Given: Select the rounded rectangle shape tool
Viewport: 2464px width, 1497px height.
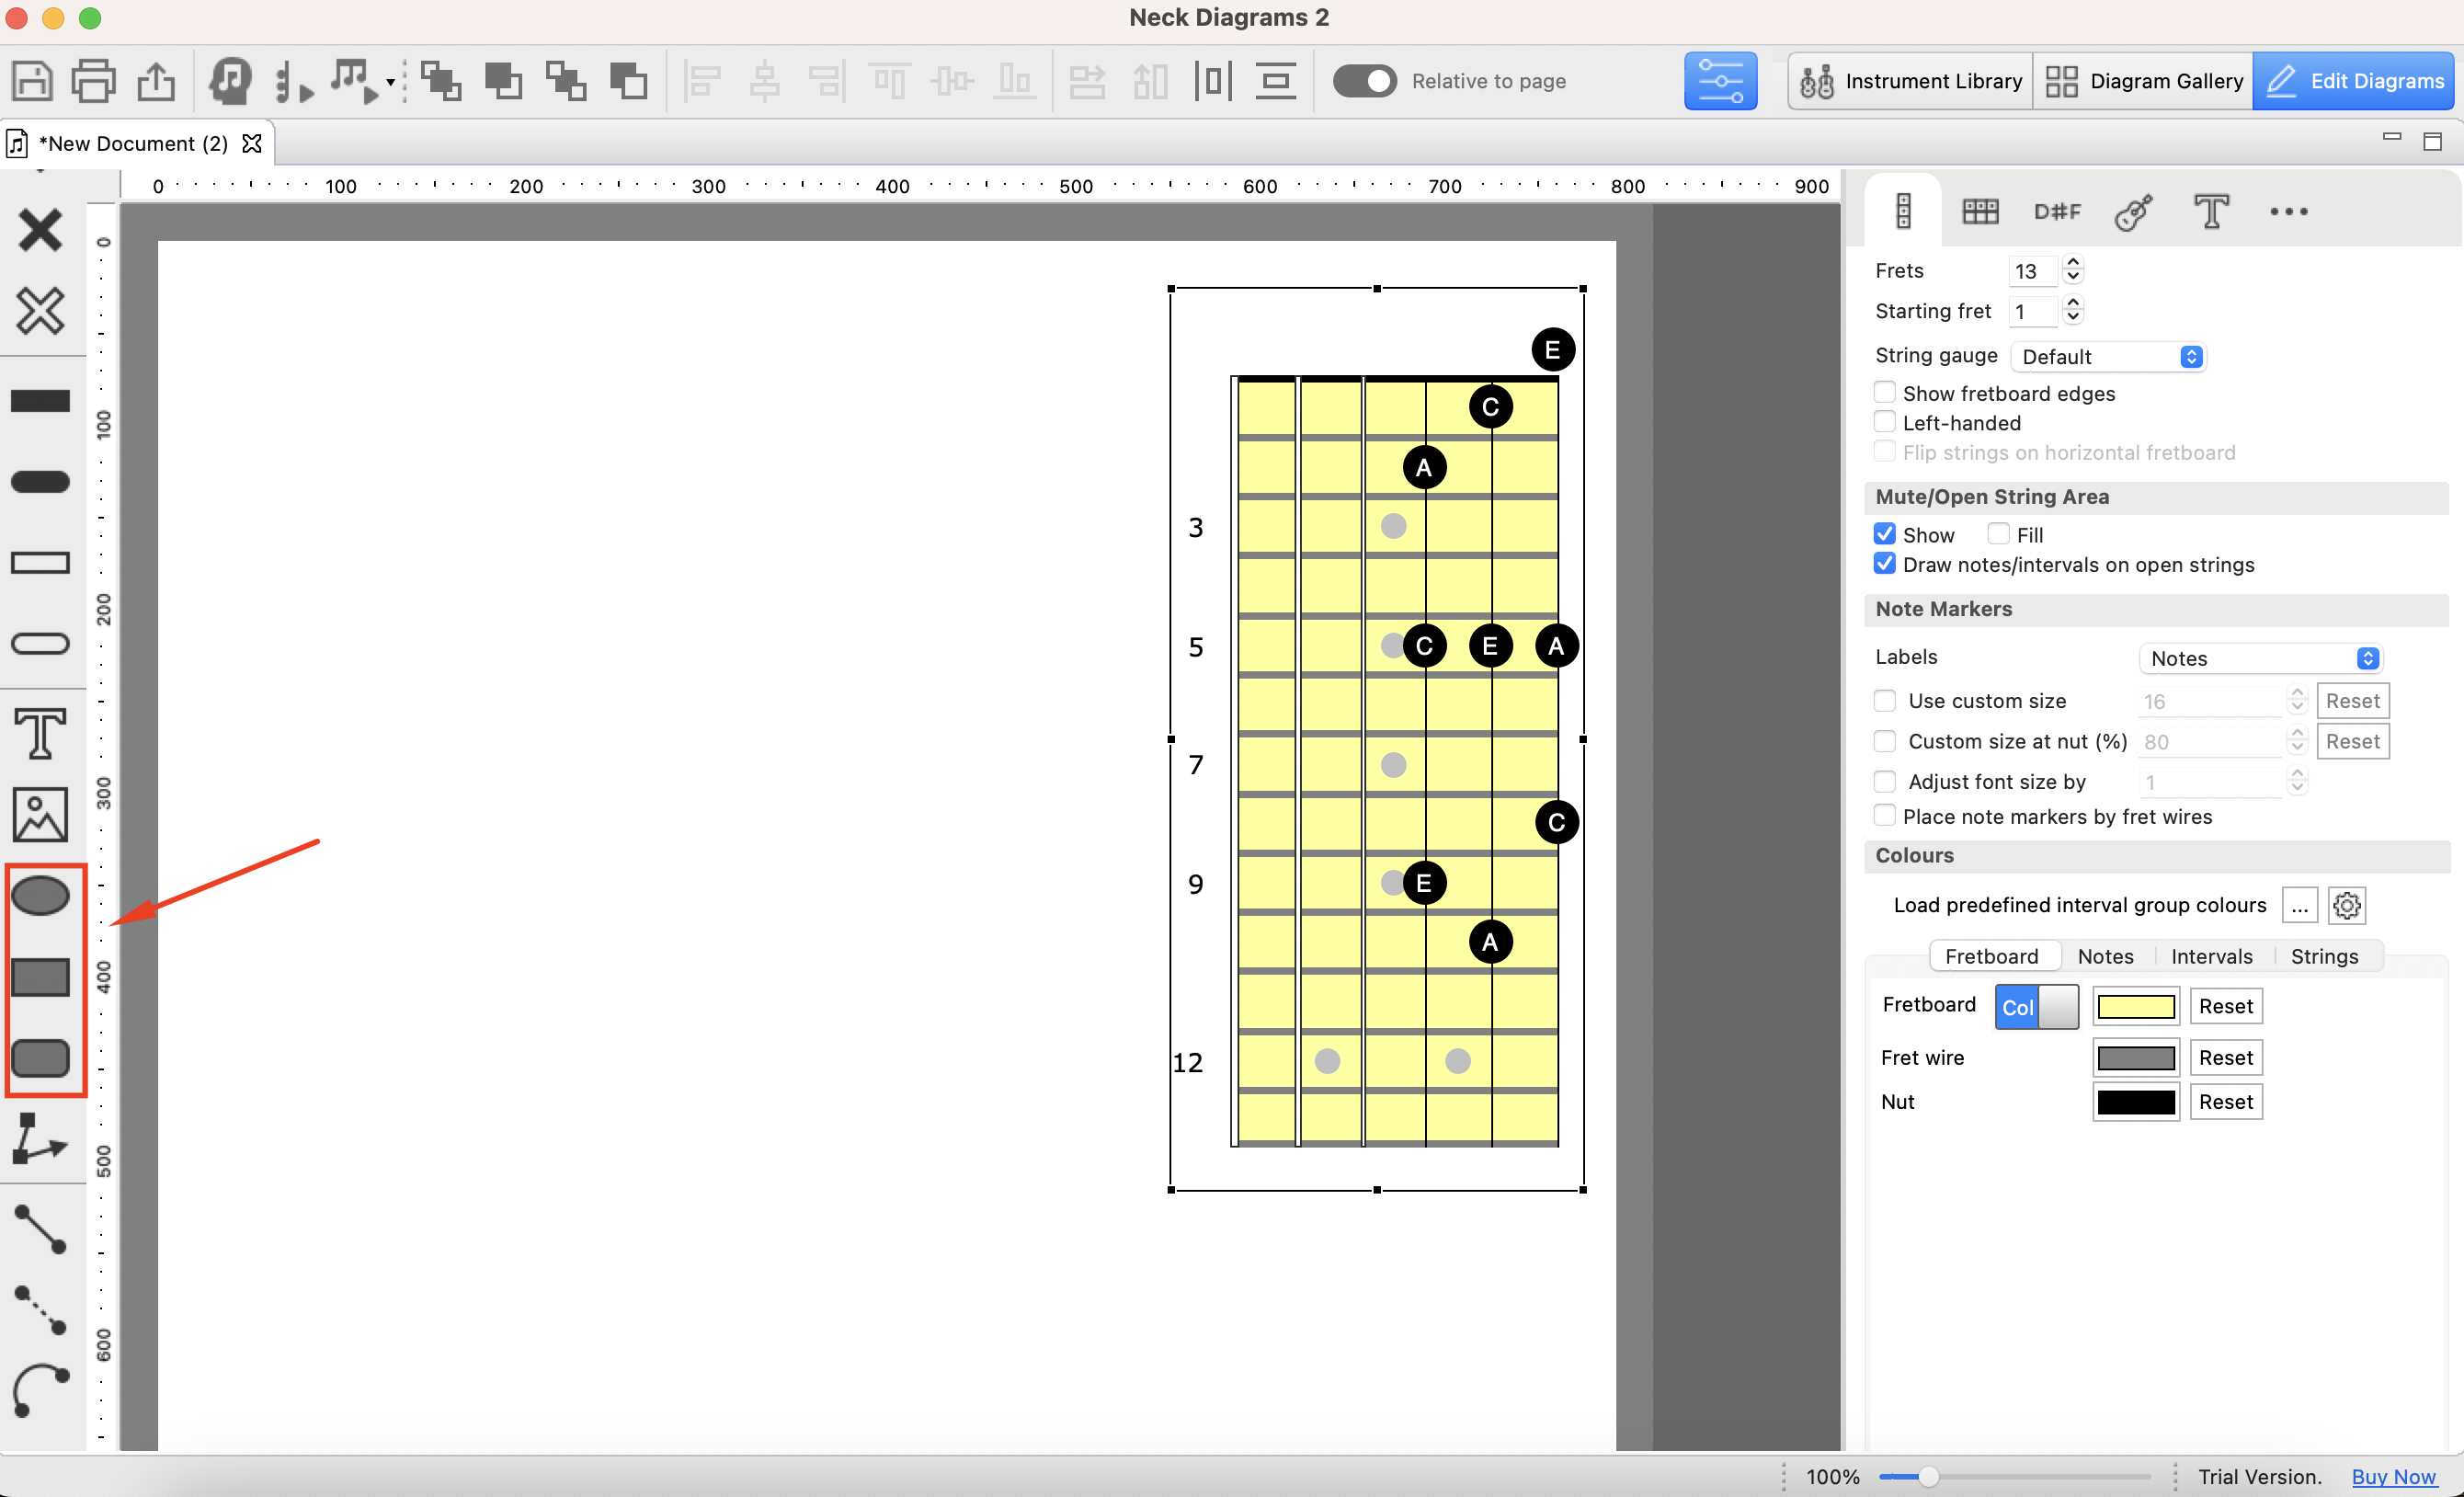Looking at the screenshot, I should click(x=40, y=1058).
